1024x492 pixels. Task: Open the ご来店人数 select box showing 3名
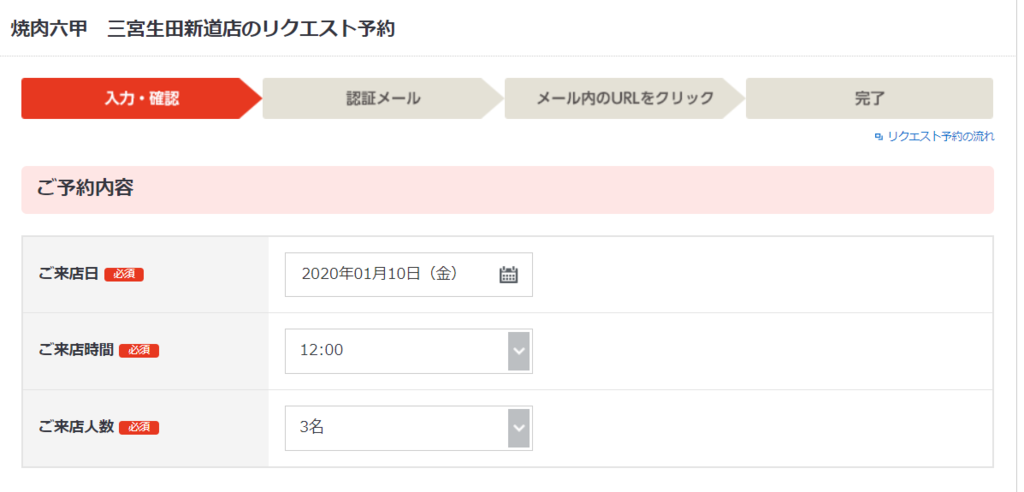pyautogui.click(x=409, y=428)
